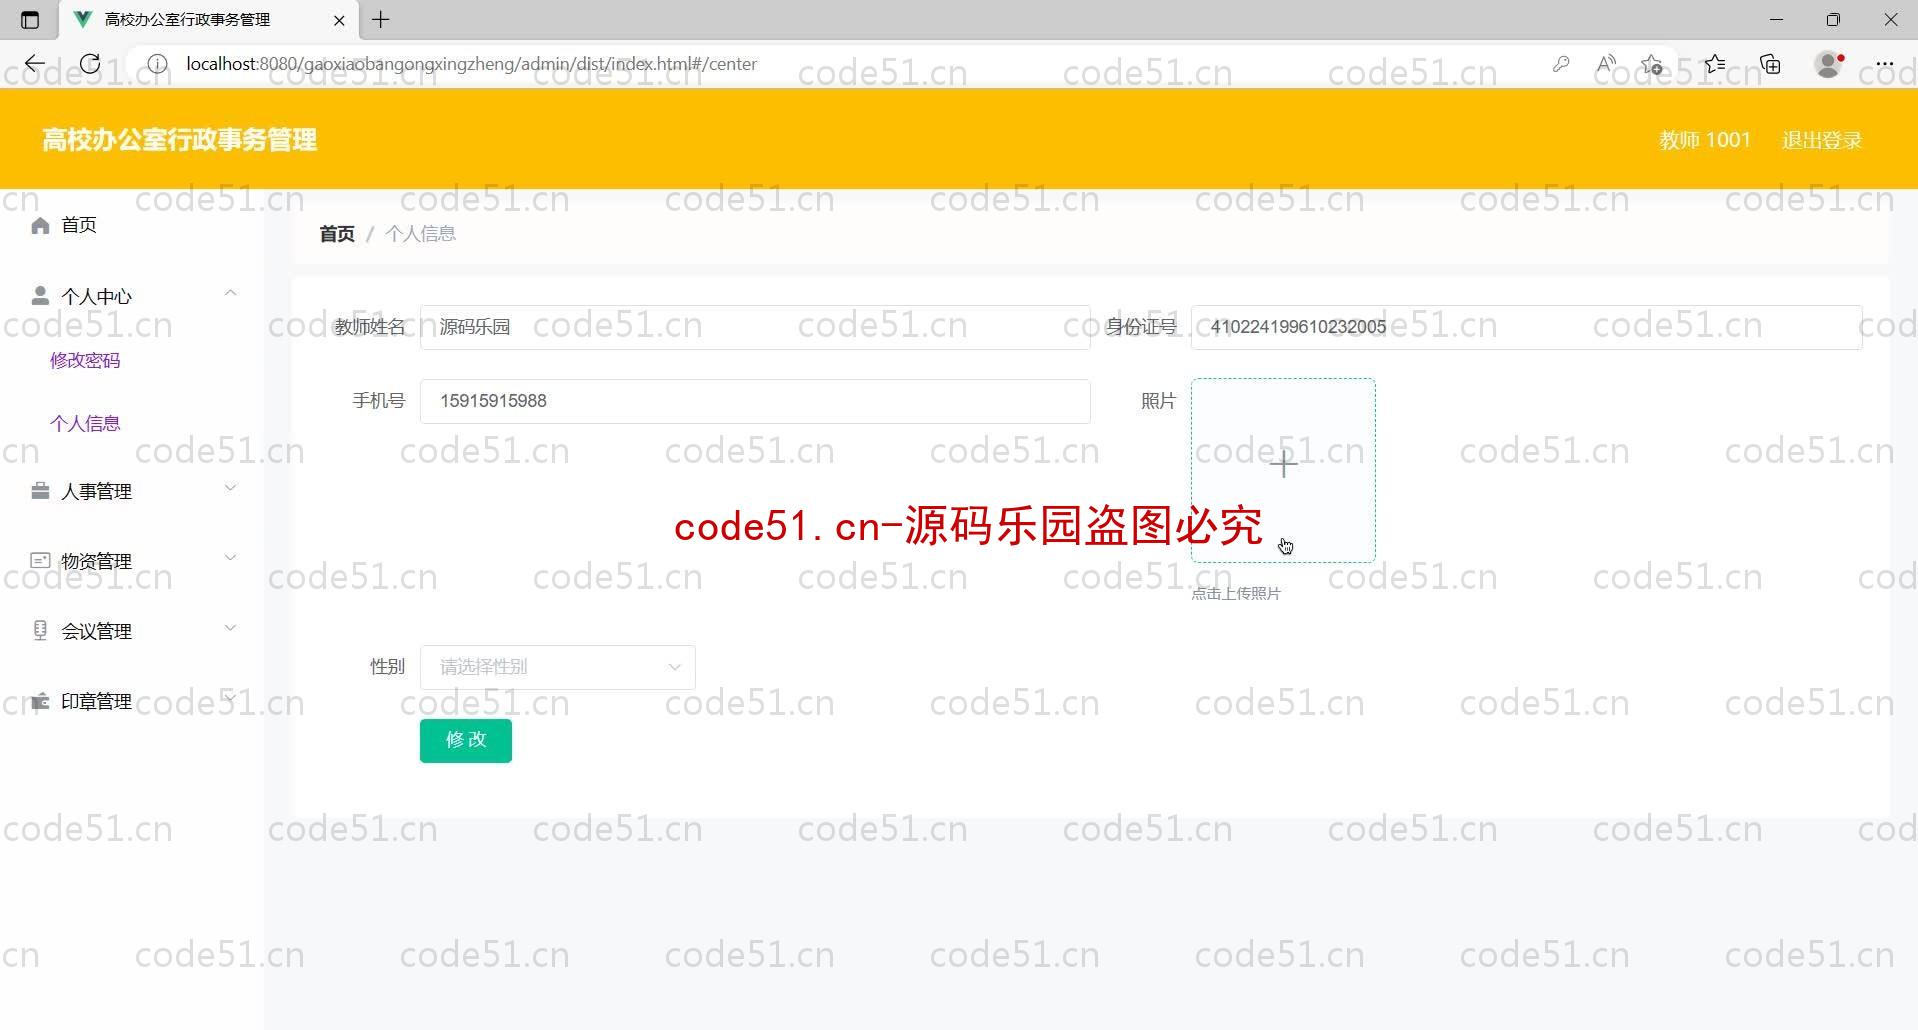Click the 高校办公室行政事务管理 header title
Screen dimensions: 1918x1030
(x=180, y=140)
